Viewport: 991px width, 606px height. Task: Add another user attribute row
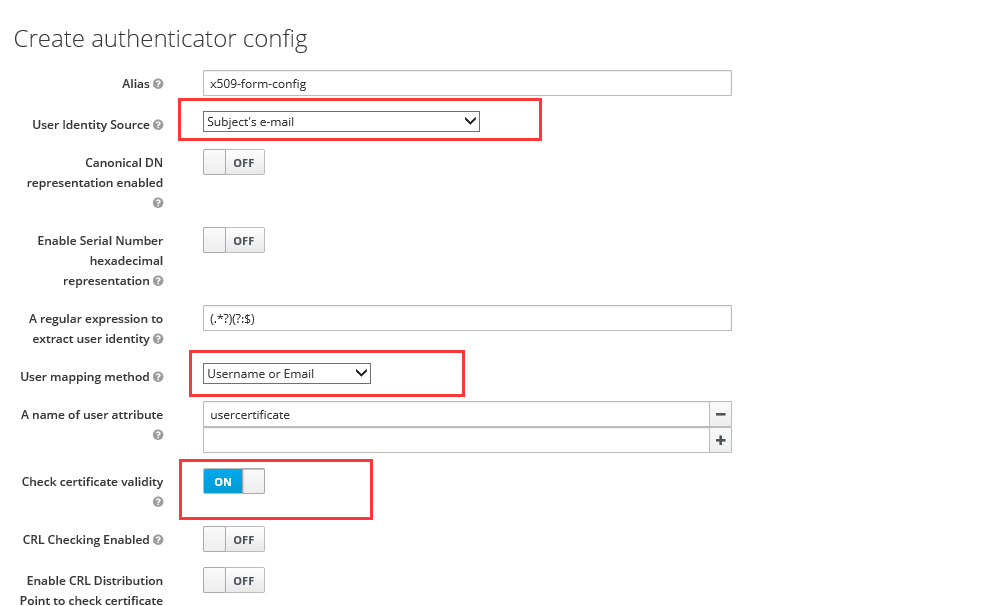pyautogui.click(x=721, y=440)
